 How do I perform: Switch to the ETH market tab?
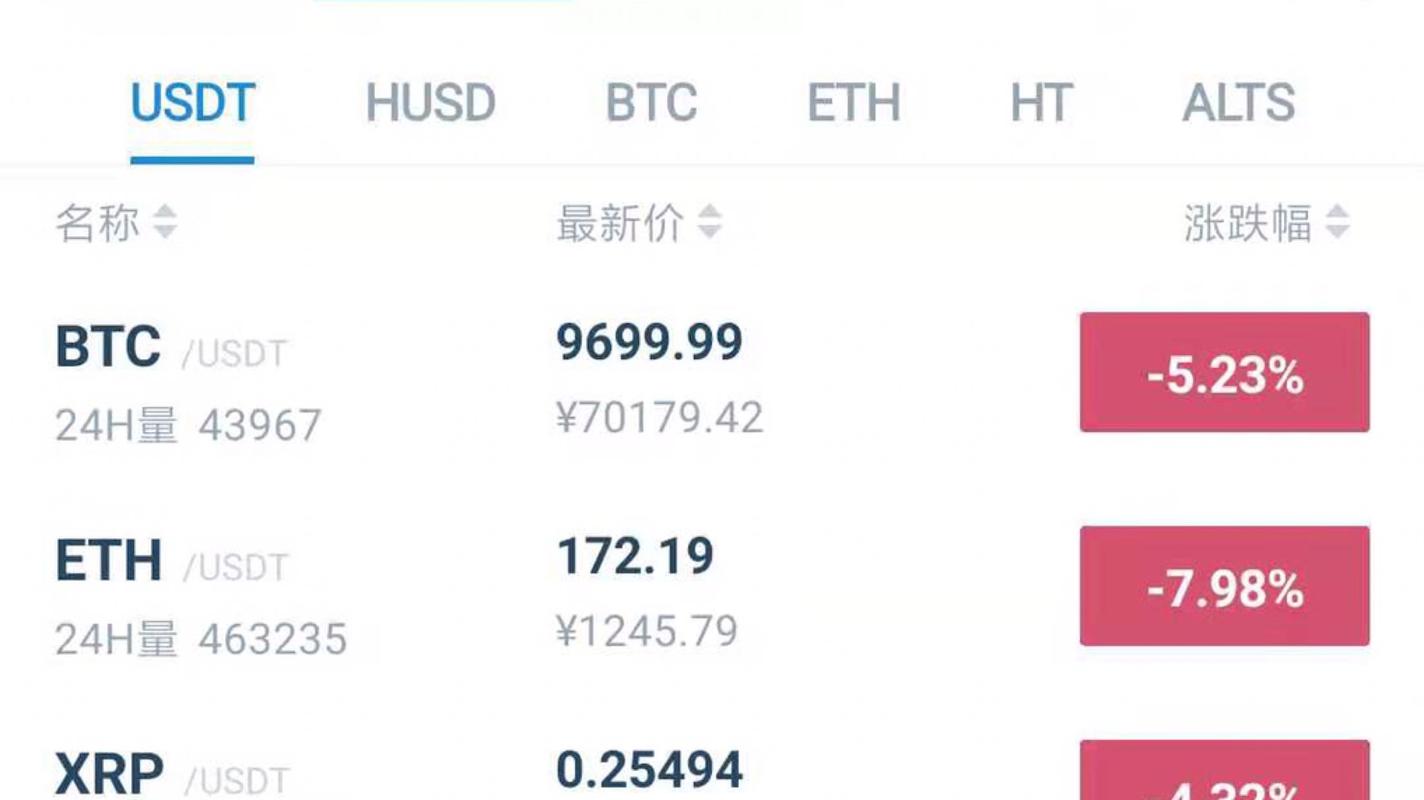[x=853, y=103]
